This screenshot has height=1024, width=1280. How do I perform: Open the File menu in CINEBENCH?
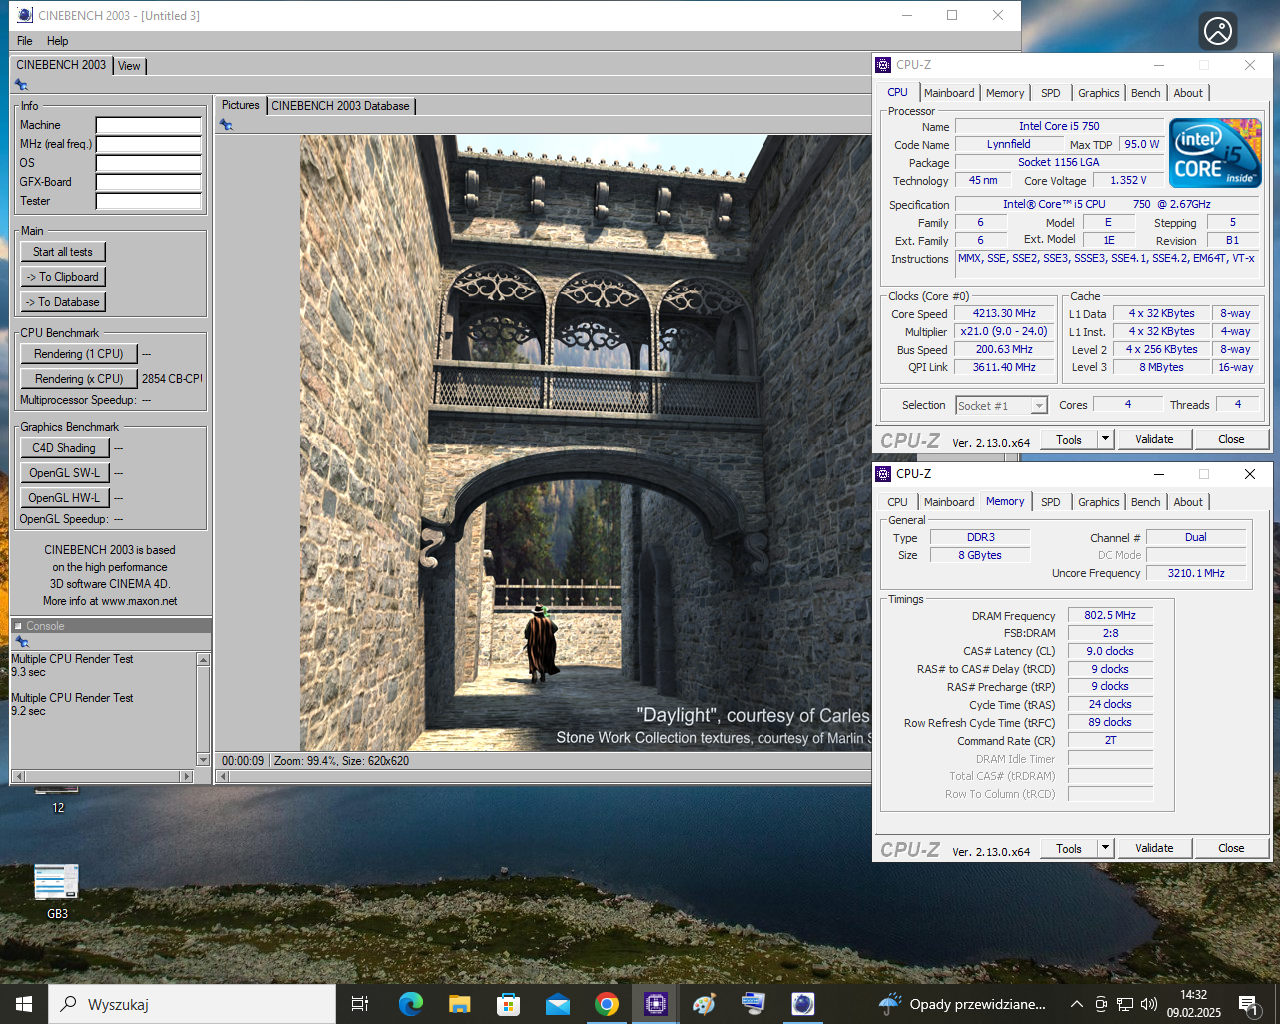coord(25,41)
